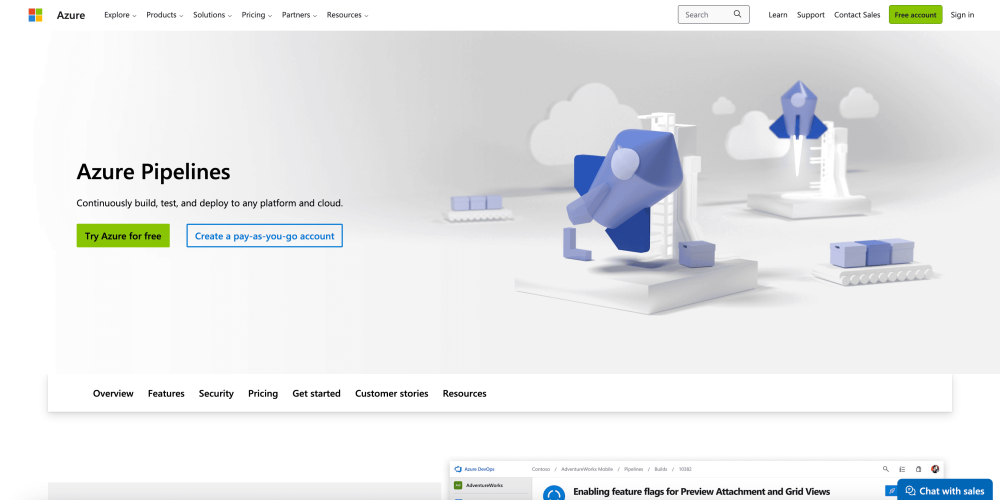Switch to the Features tab
Screen dimensions: 1000x500
click(x=166, y=393)
